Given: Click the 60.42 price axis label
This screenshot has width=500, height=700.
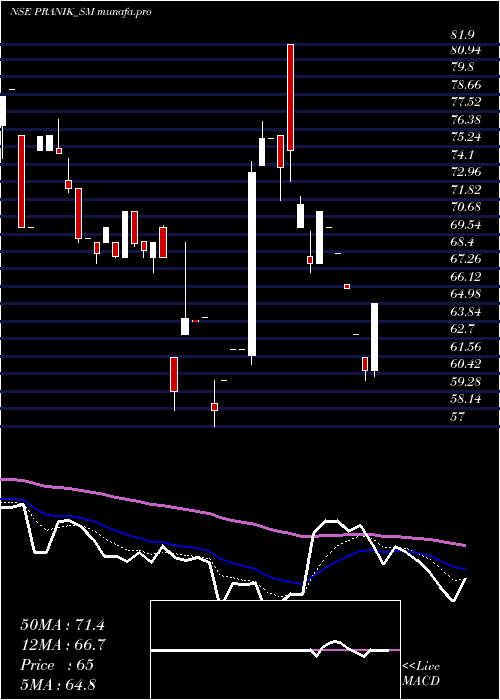Looking at the screenshot, I should 466,364.
